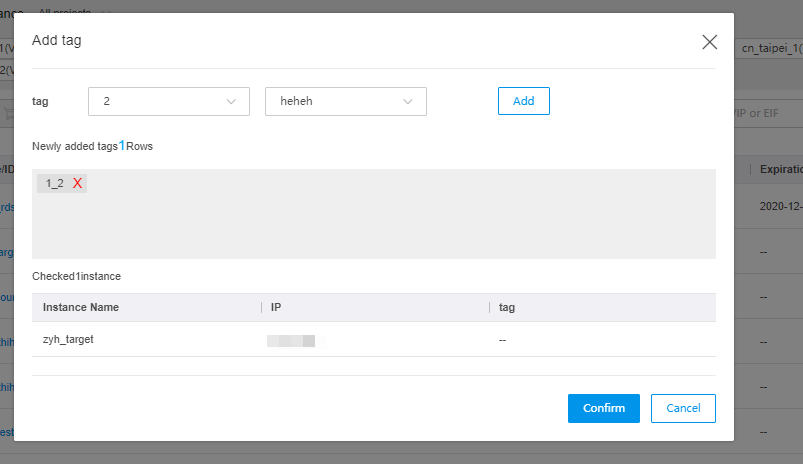Image resolution: width=803 pixels, height=464 pixels.
Task: Click the tag column header in table
Action: click(507, 307)
